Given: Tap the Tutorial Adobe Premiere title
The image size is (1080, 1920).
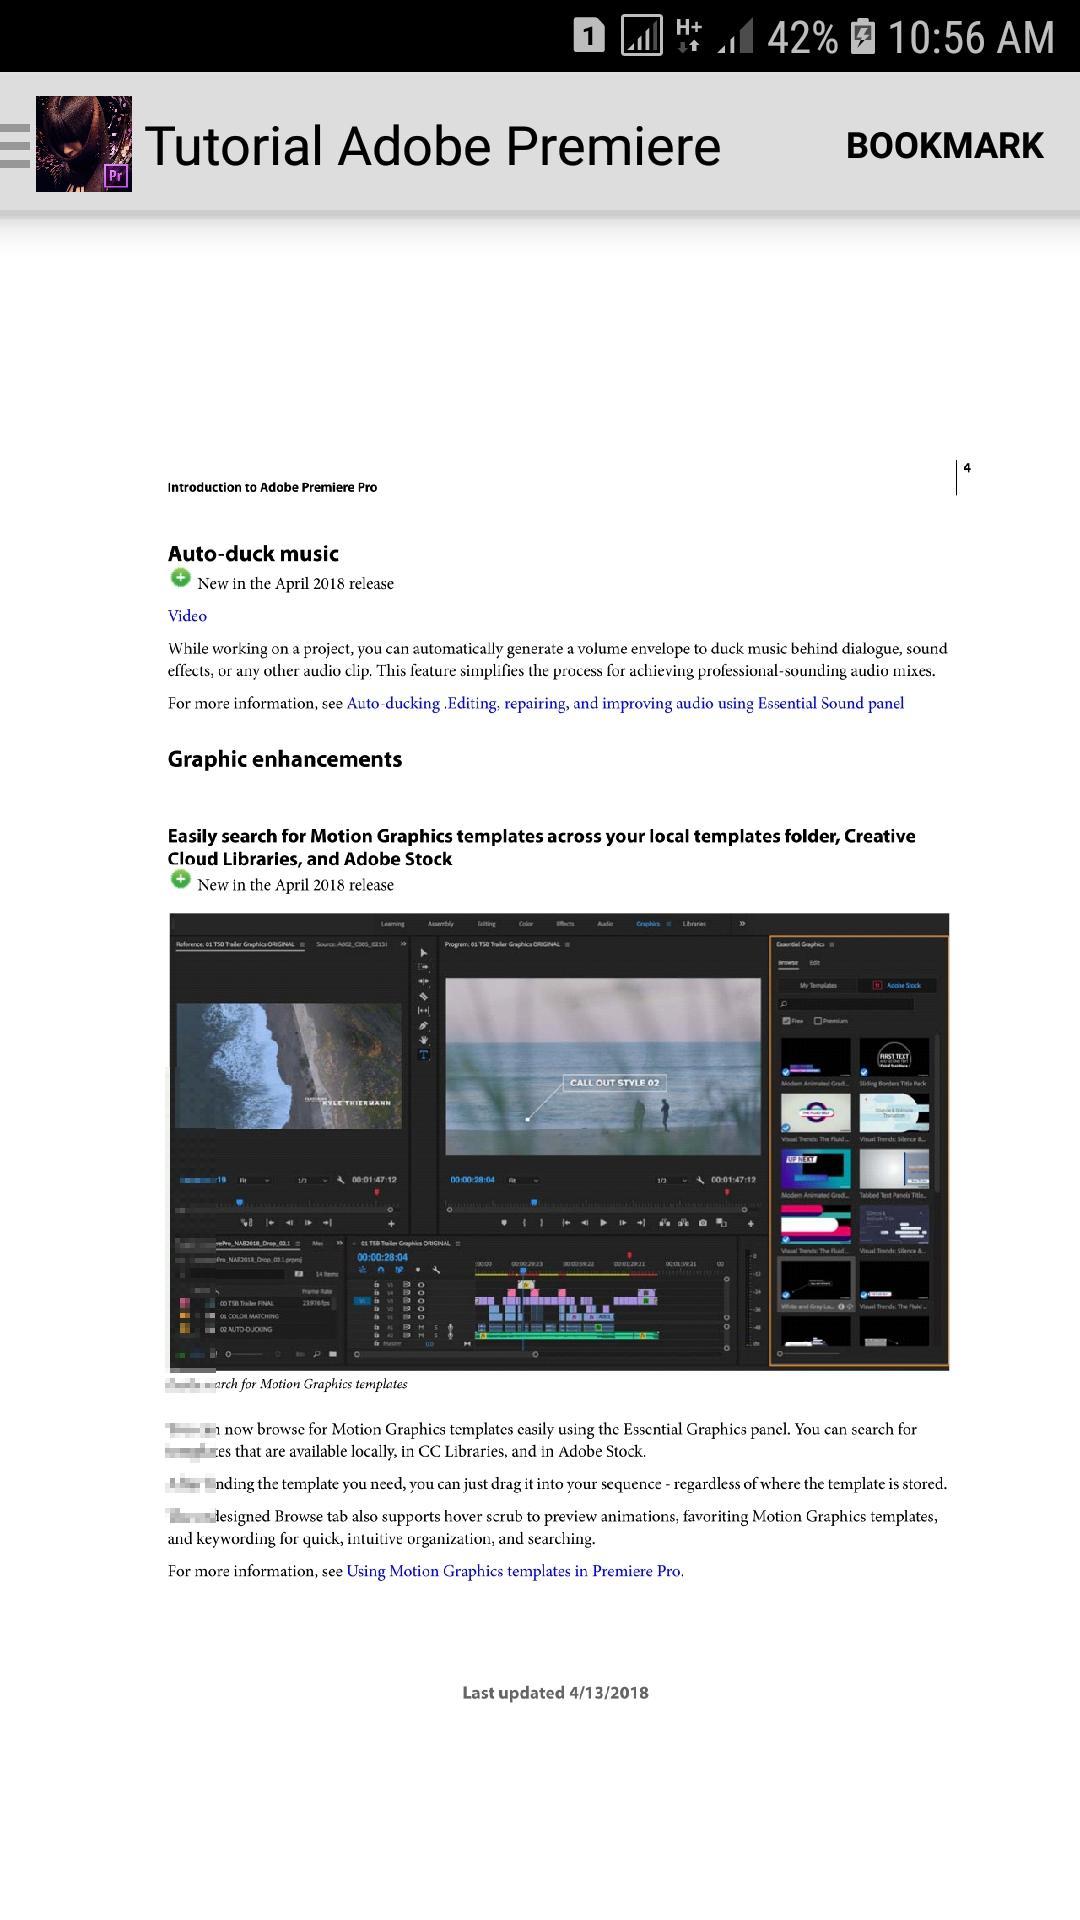Looking at the screenshot, I should click(433, 146).
